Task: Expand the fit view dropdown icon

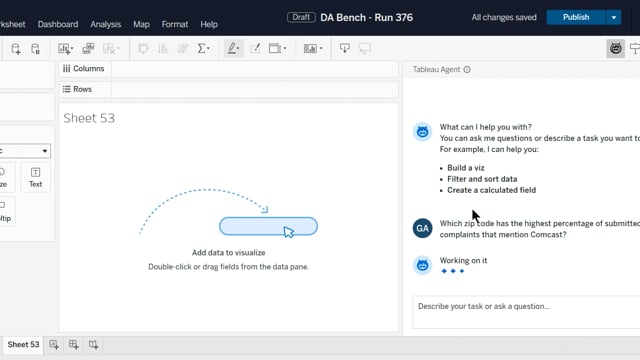Action: (278, 49)
